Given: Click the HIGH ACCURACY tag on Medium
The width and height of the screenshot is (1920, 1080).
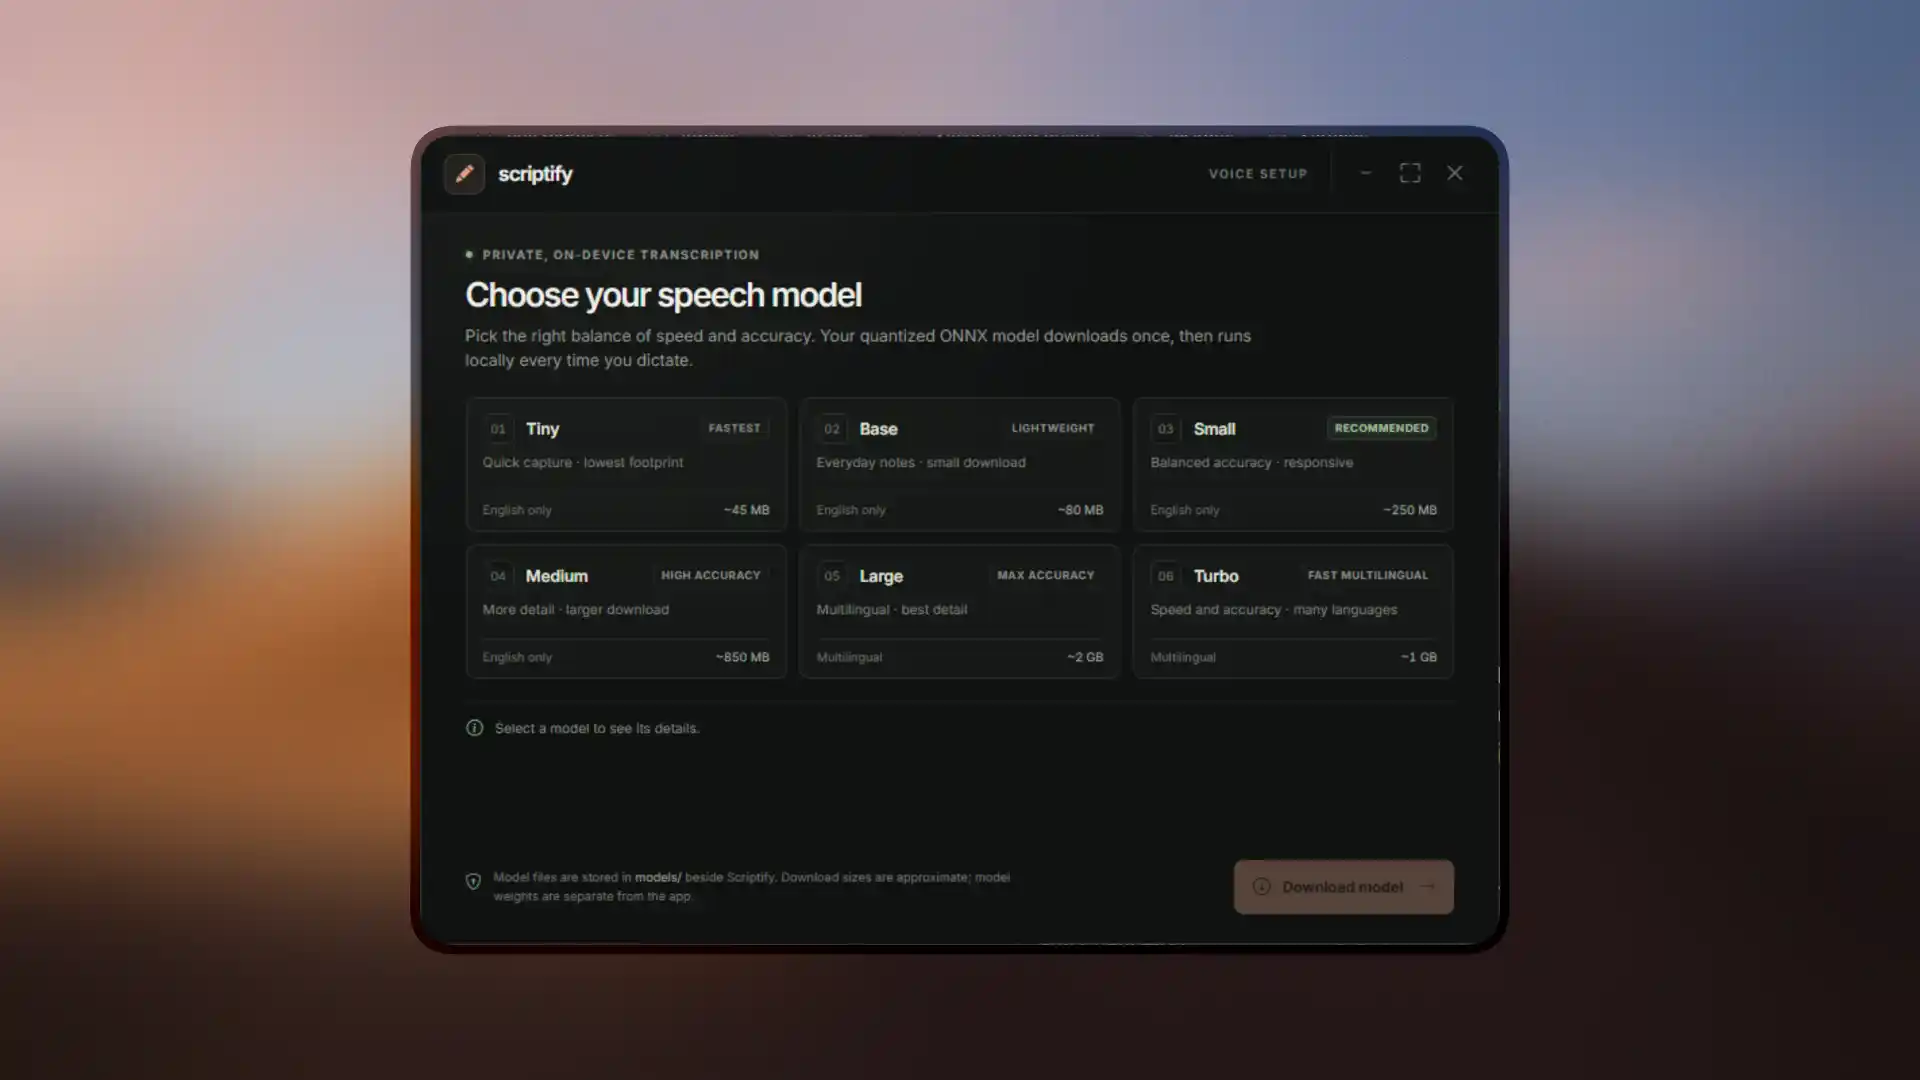Looking at the screenshot, I should tap(711, 575).
